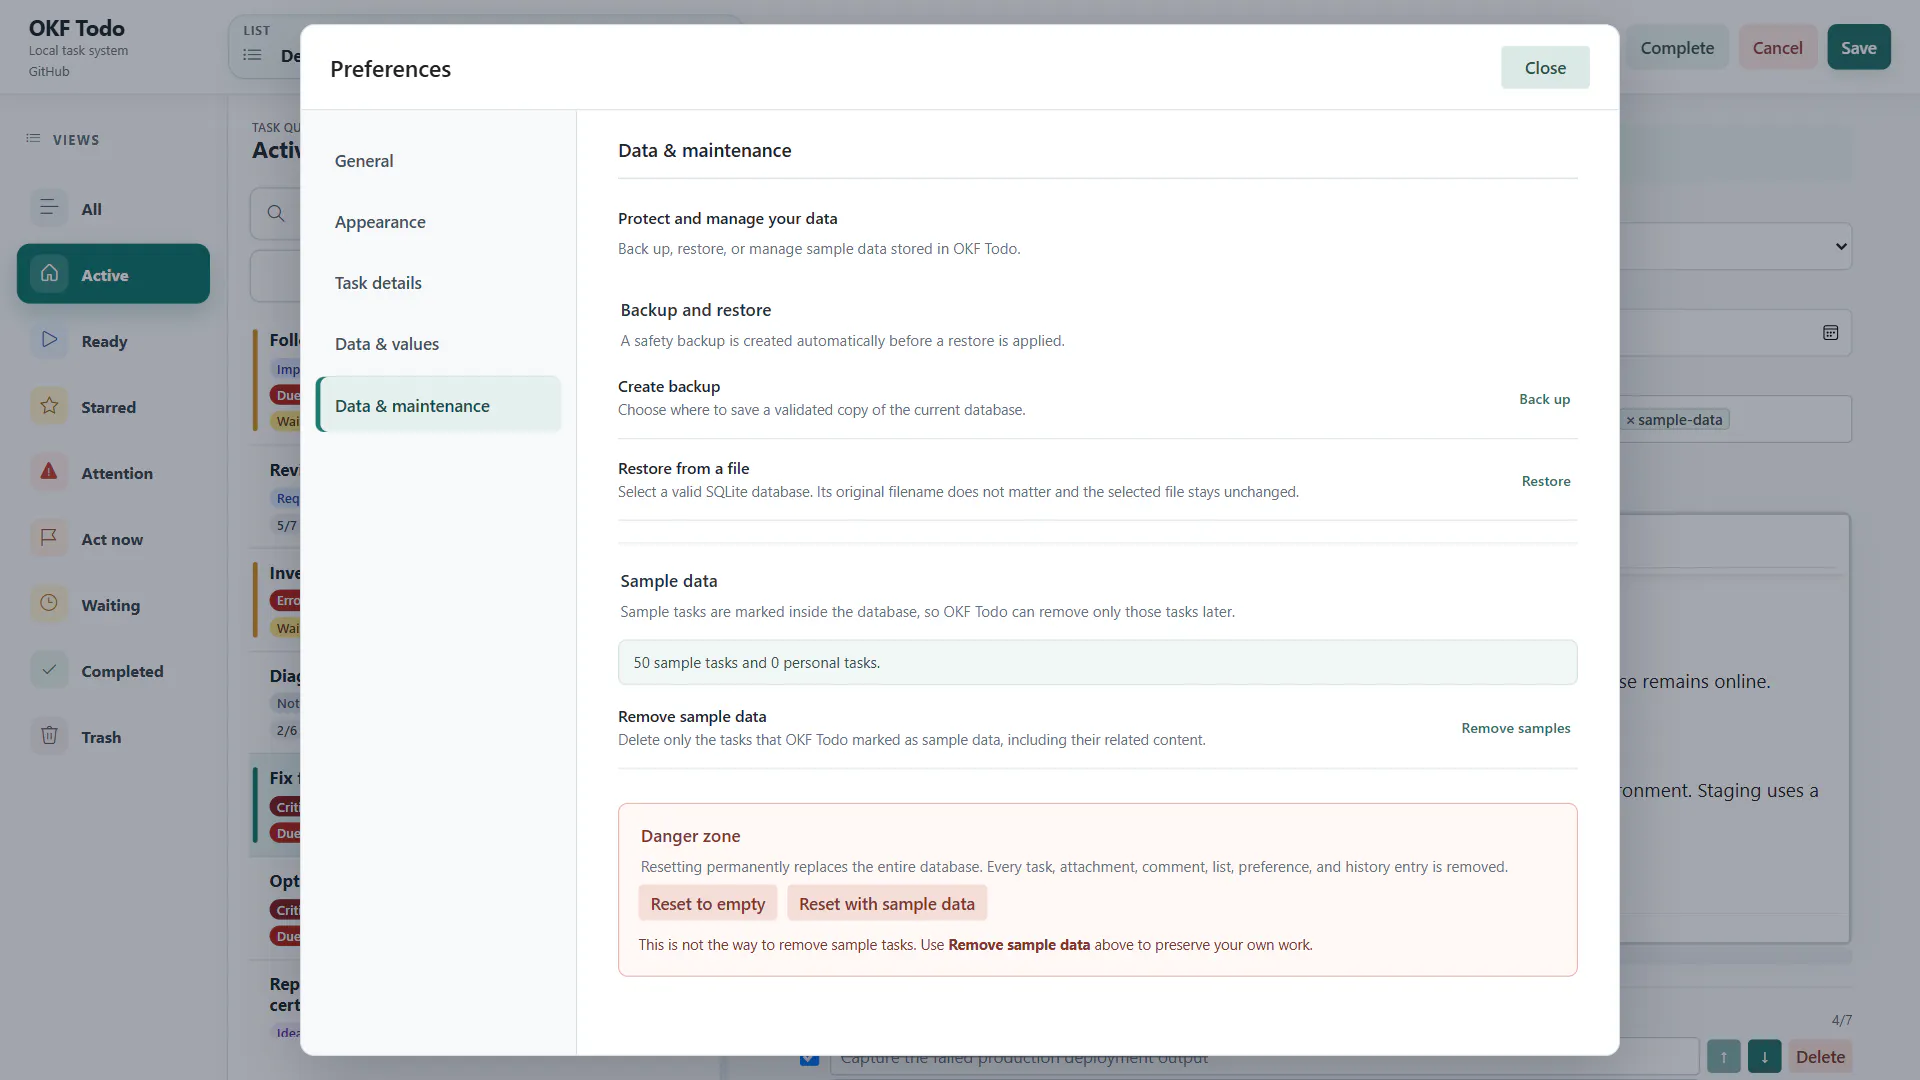Viewport: 1920px width, 1080px height.
Task: Click the Act now flag icon
Action: [48, 538]
